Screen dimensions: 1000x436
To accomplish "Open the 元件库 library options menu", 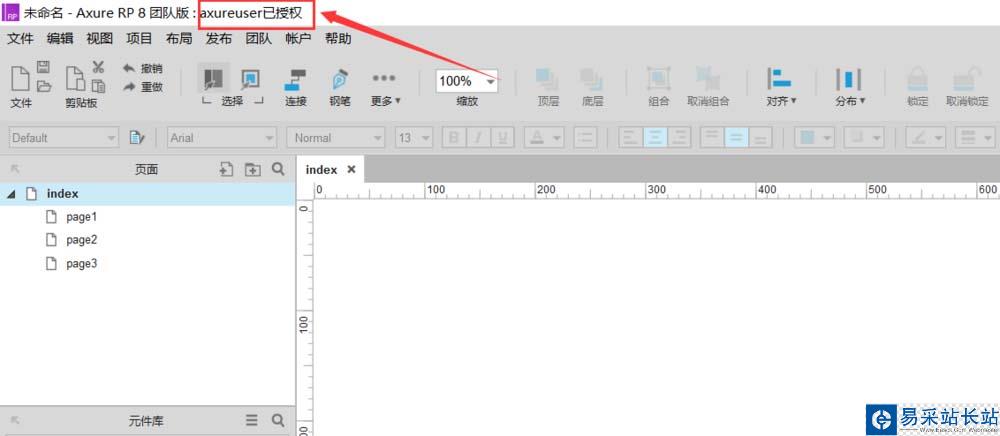I will click(x=253, y=420).
